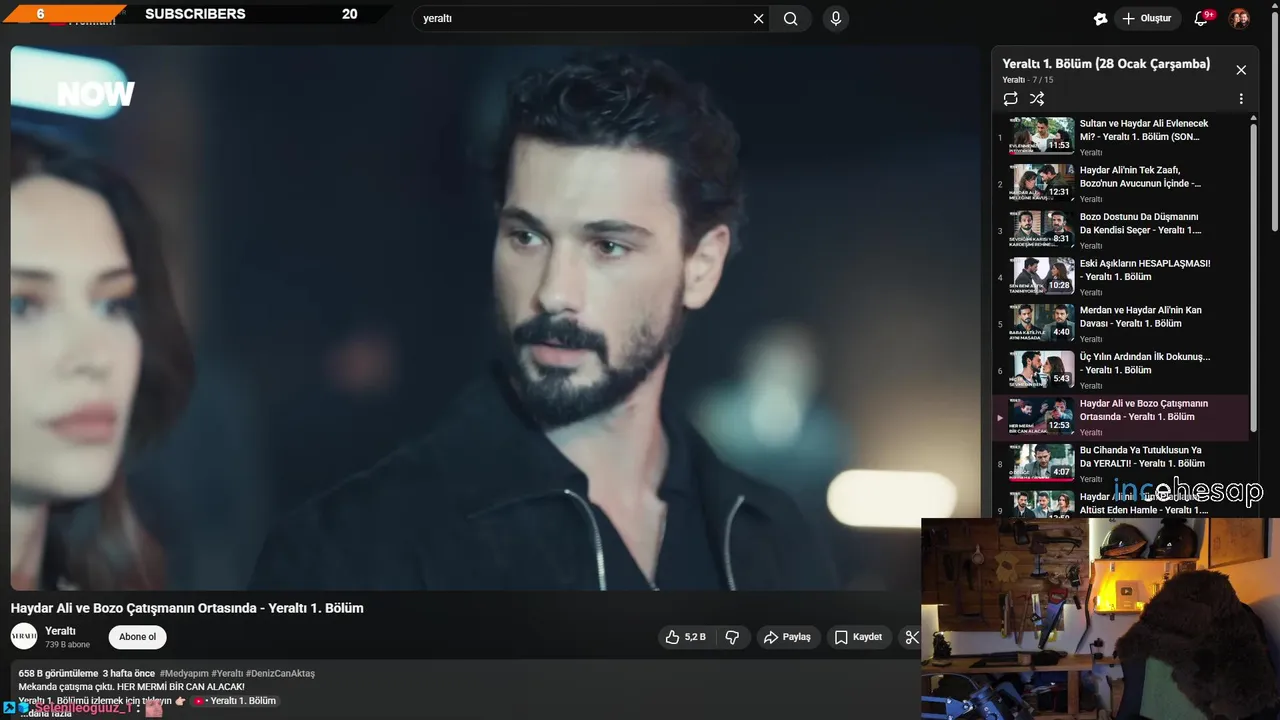1280x720 pixels.
Task: Play 'Bu Cihanda Ya Tutuklusun' playlist item
Action: click(1120, 464)
